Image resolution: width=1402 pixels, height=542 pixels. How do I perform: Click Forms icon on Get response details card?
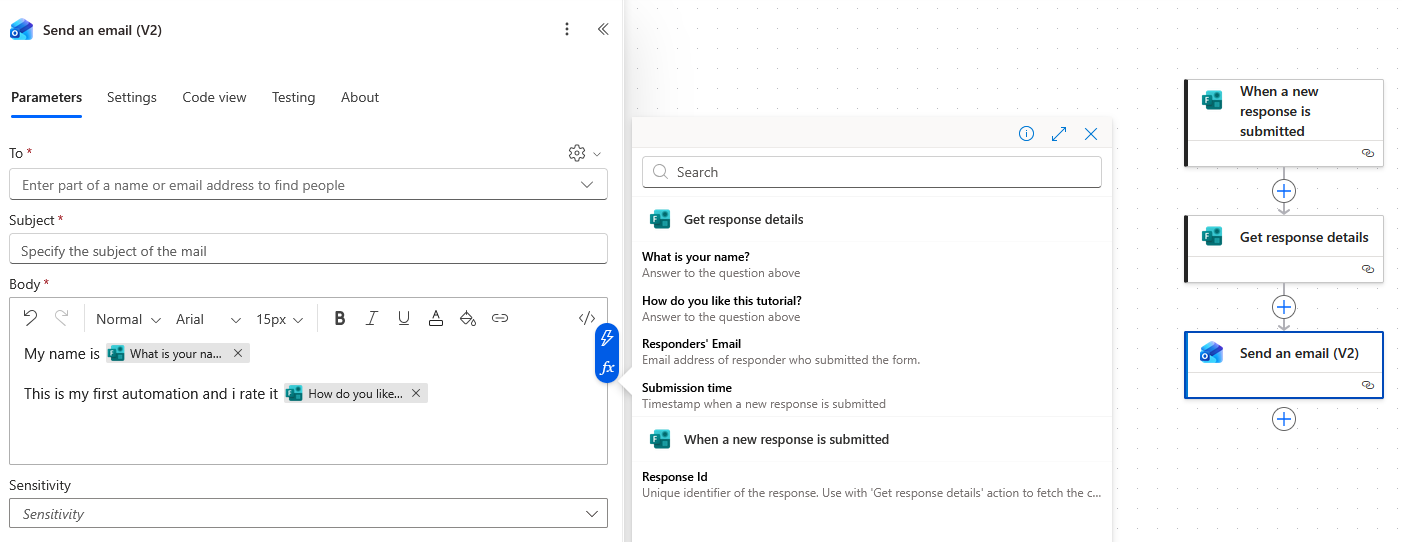point(1213,236)
